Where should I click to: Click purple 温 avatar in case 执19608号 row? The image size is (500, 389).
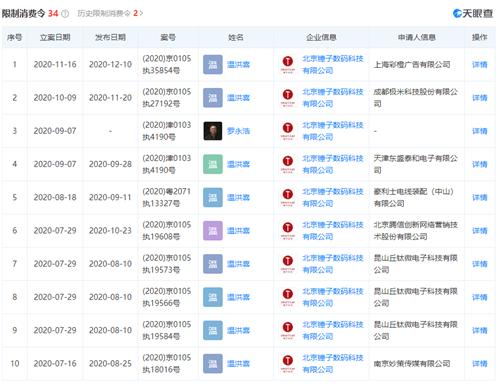pos(213,230)
